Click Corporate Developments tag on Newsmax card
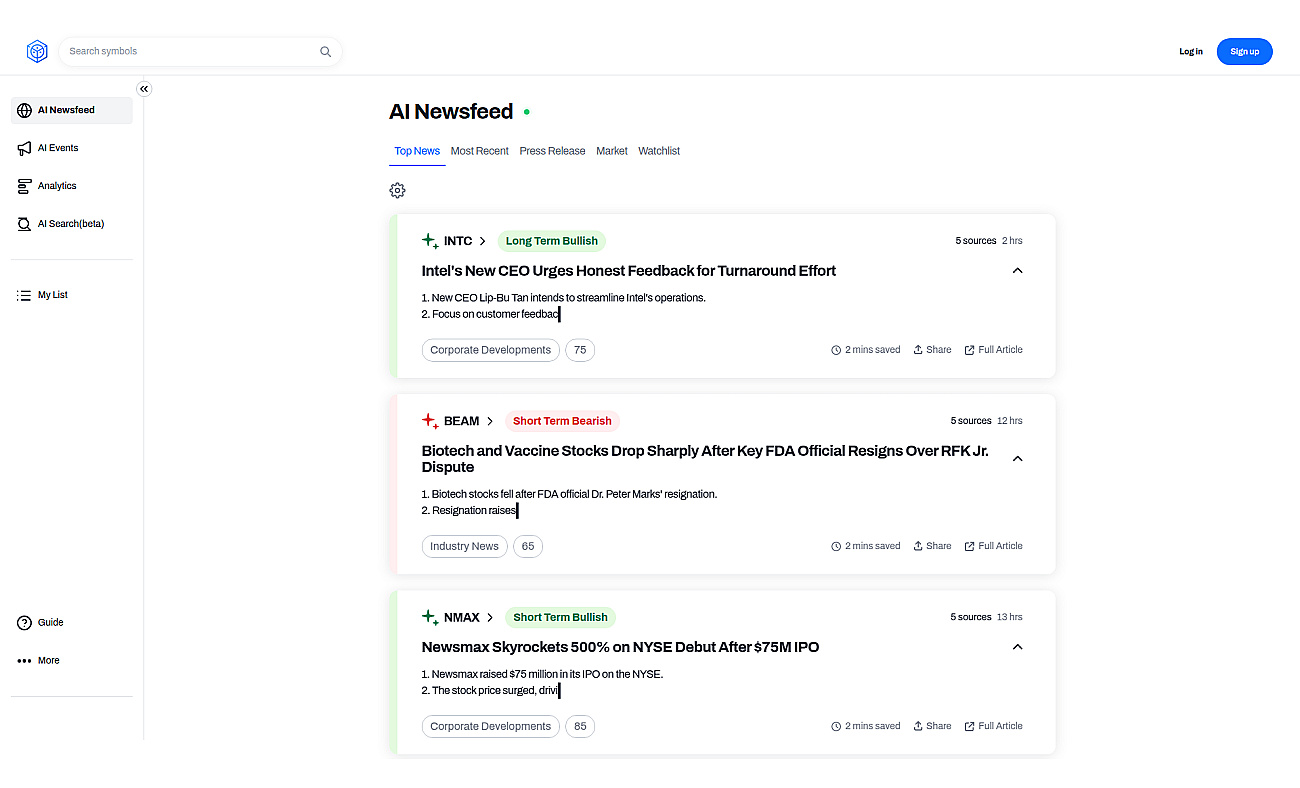The image size is (1300, 788). [x=490, y=726]
